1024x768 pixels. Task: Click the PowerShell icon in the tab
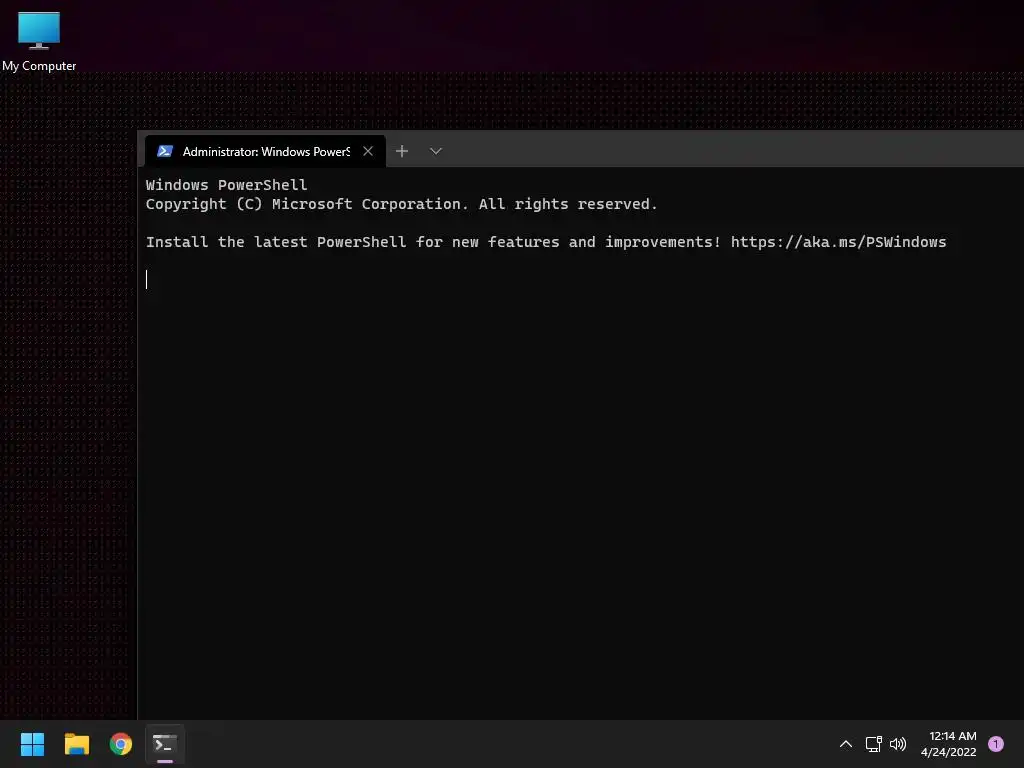[x=165, y=152]
